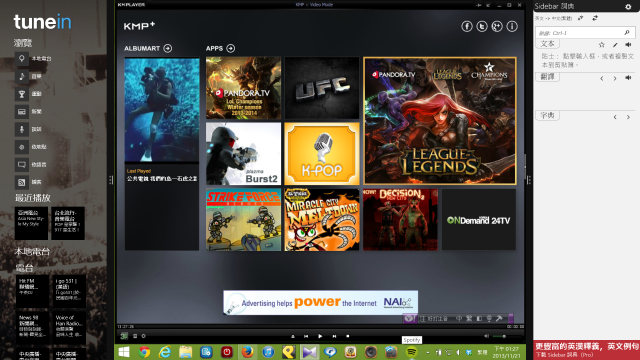640x360 pixels.
Task: Select the 文本 tab in Sidebar
Action: tap(547, 44)
